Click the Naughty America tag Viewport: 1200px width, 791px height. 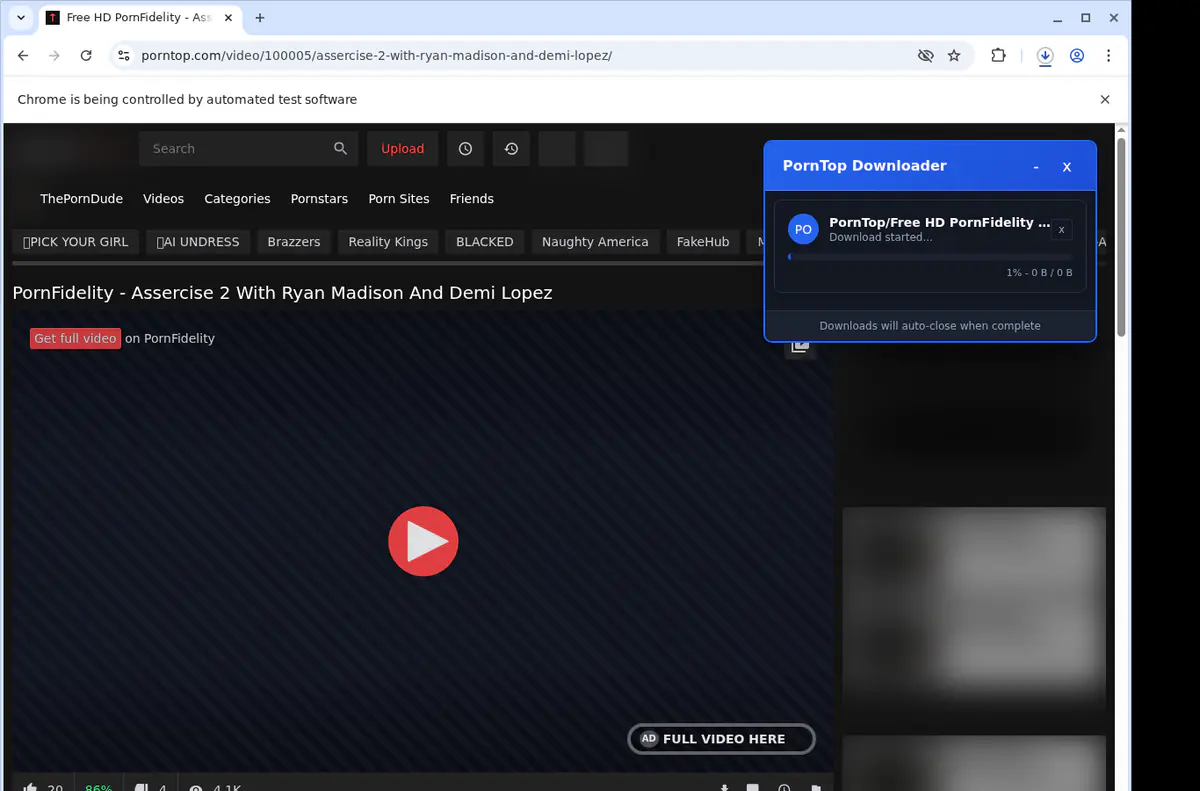point(595,242)
